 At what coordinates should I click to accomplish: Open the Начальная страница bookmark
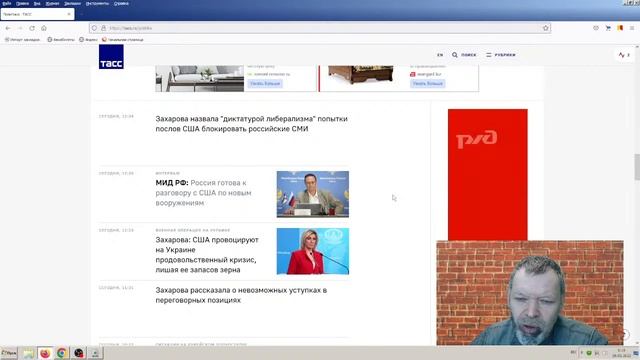coord(122,40)
